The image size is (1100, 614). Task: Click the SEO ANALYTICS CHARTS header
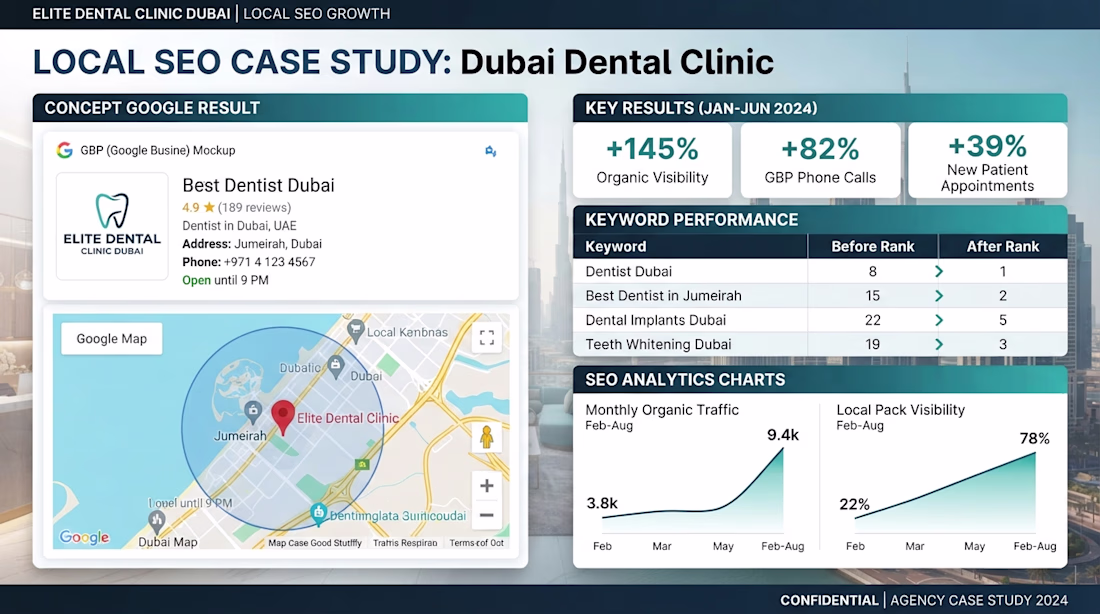click(x=820, y=380)
